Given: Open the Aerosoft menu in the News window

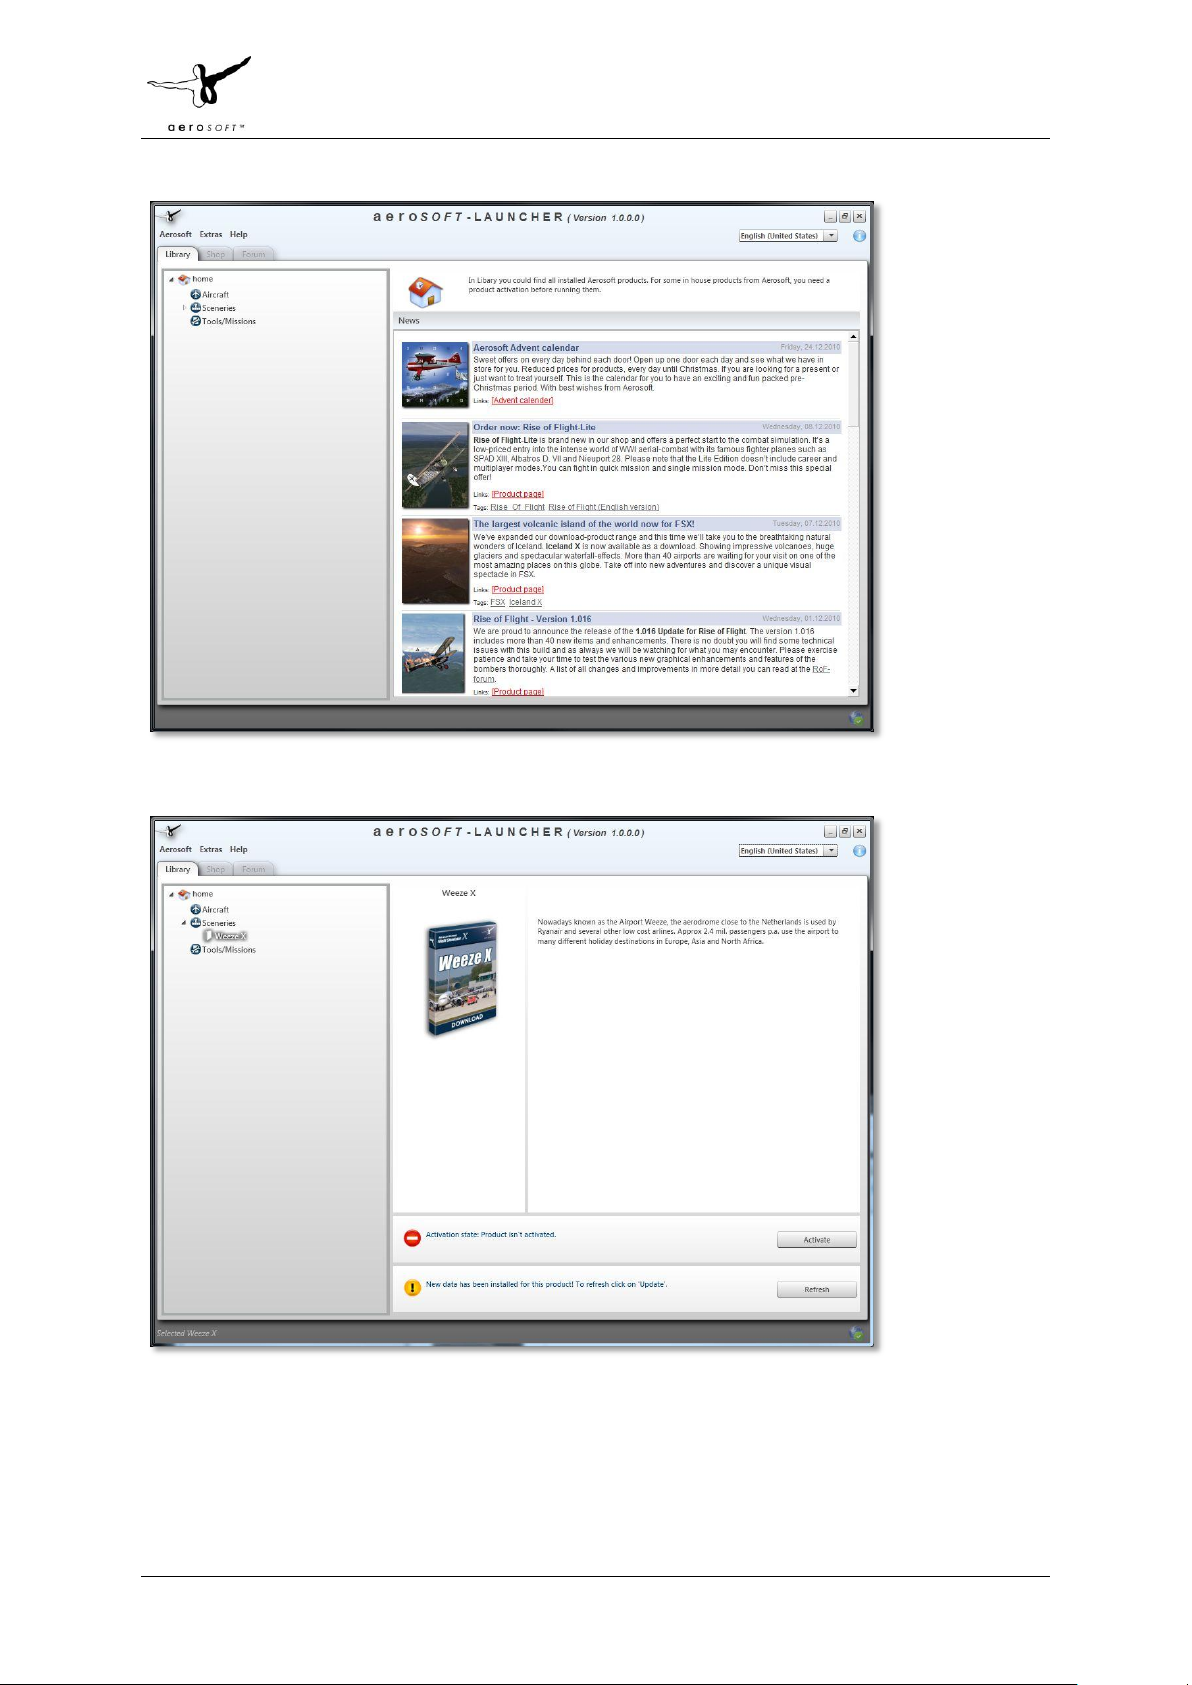Looking at the screenshot, I should [176, 234].
